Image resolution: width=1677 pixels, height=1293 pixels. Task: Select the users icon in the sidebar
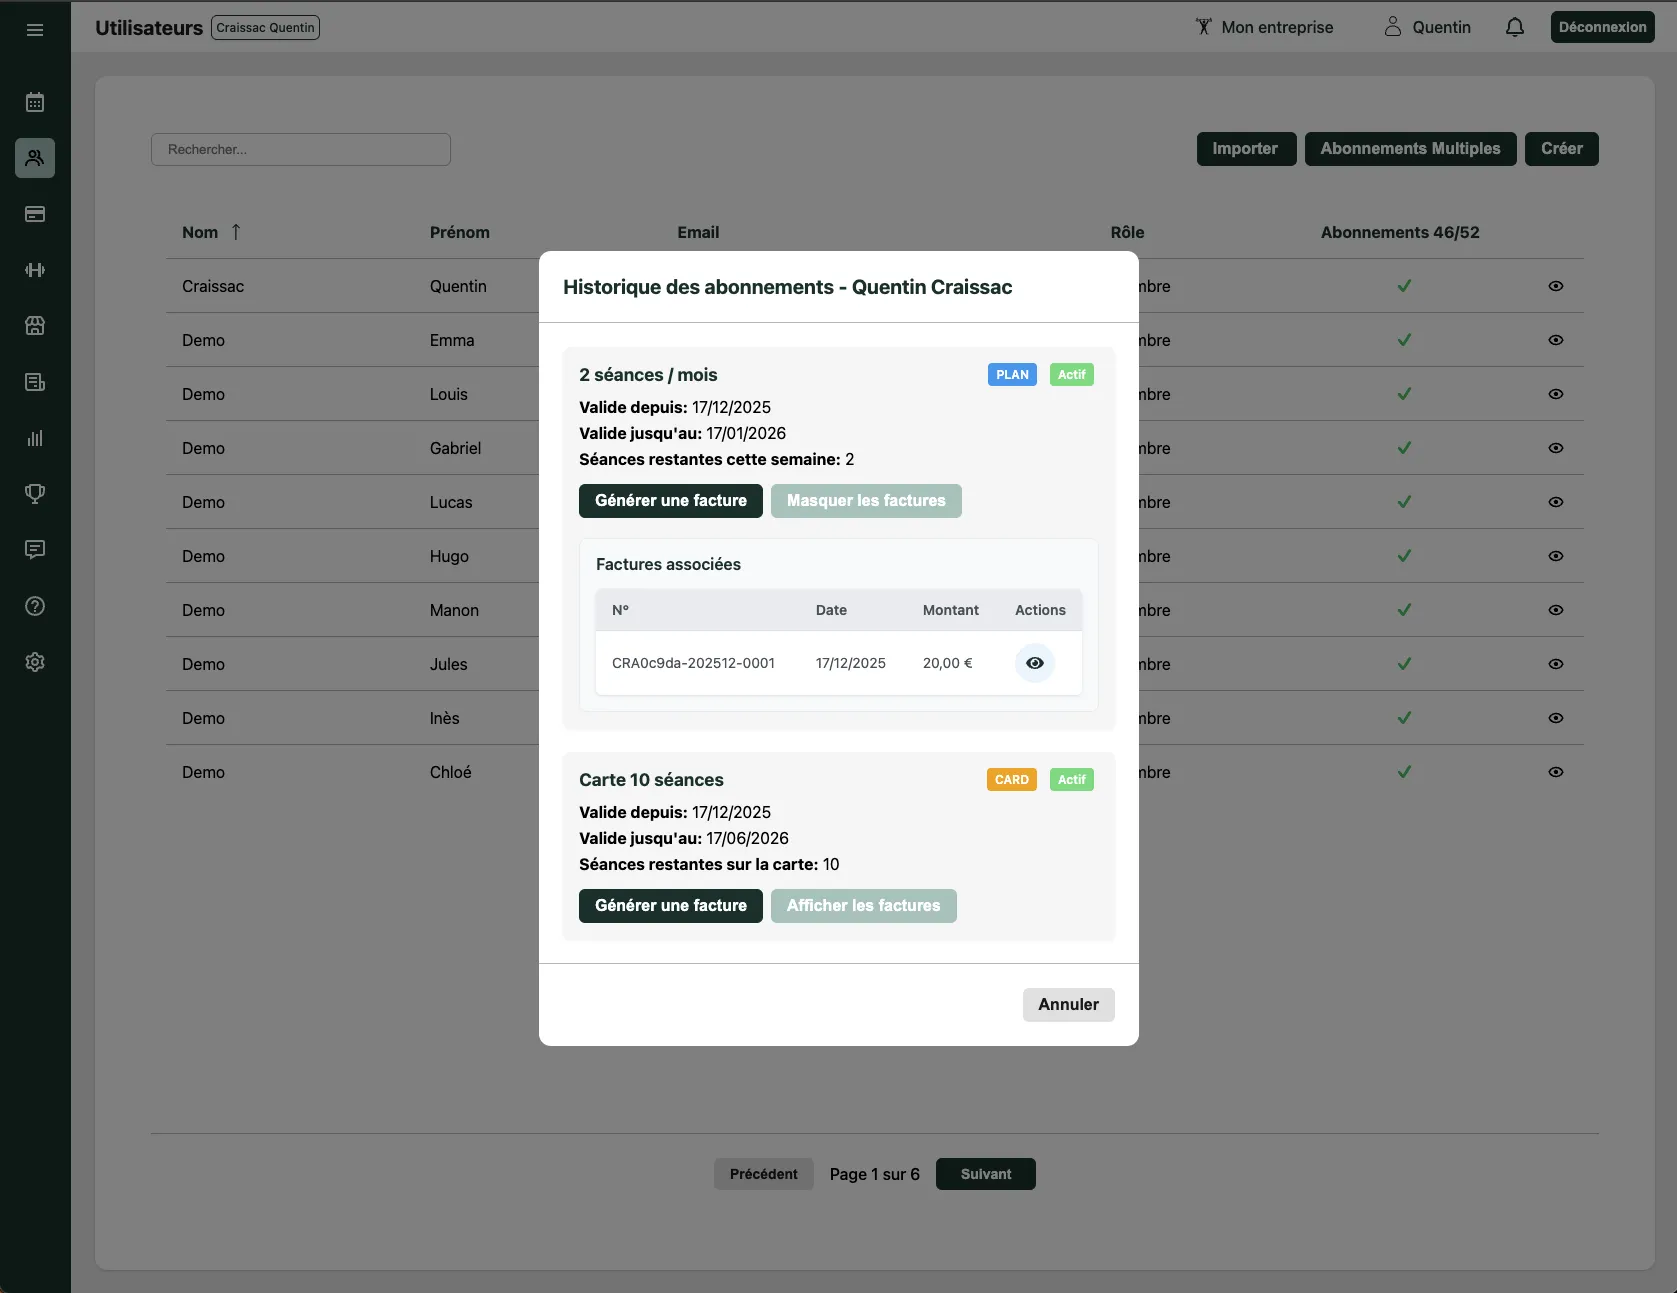35,158
